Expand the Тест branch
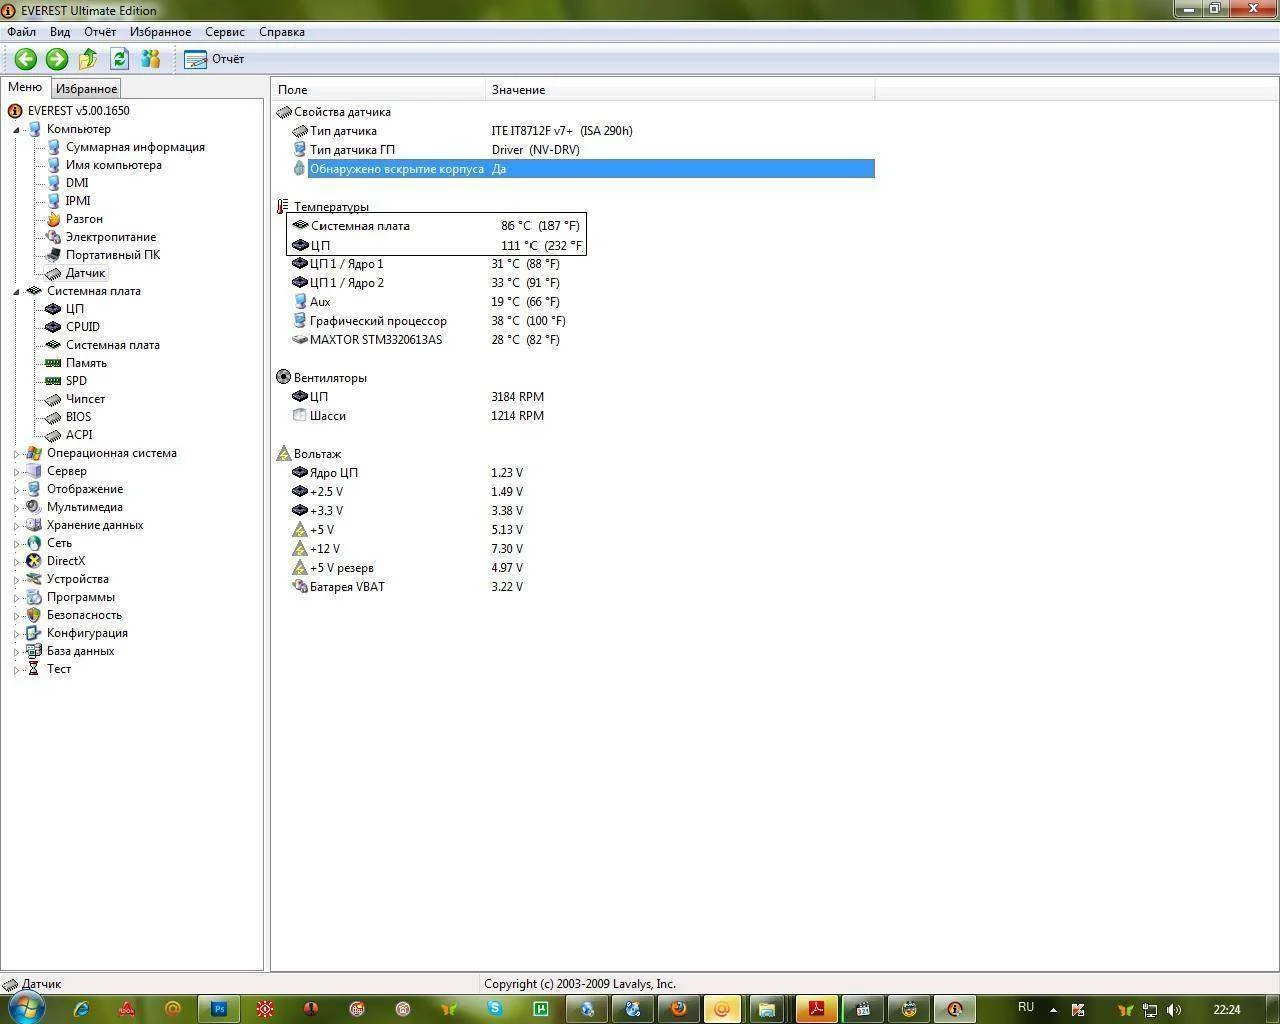Image resolution: width=1280 pixels, height=1024 pixels. tap(17, 670)
